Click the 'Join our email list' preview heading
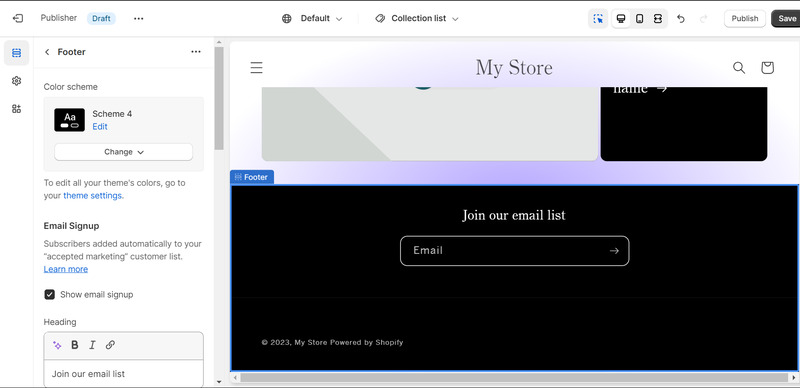 coord(514,215)
